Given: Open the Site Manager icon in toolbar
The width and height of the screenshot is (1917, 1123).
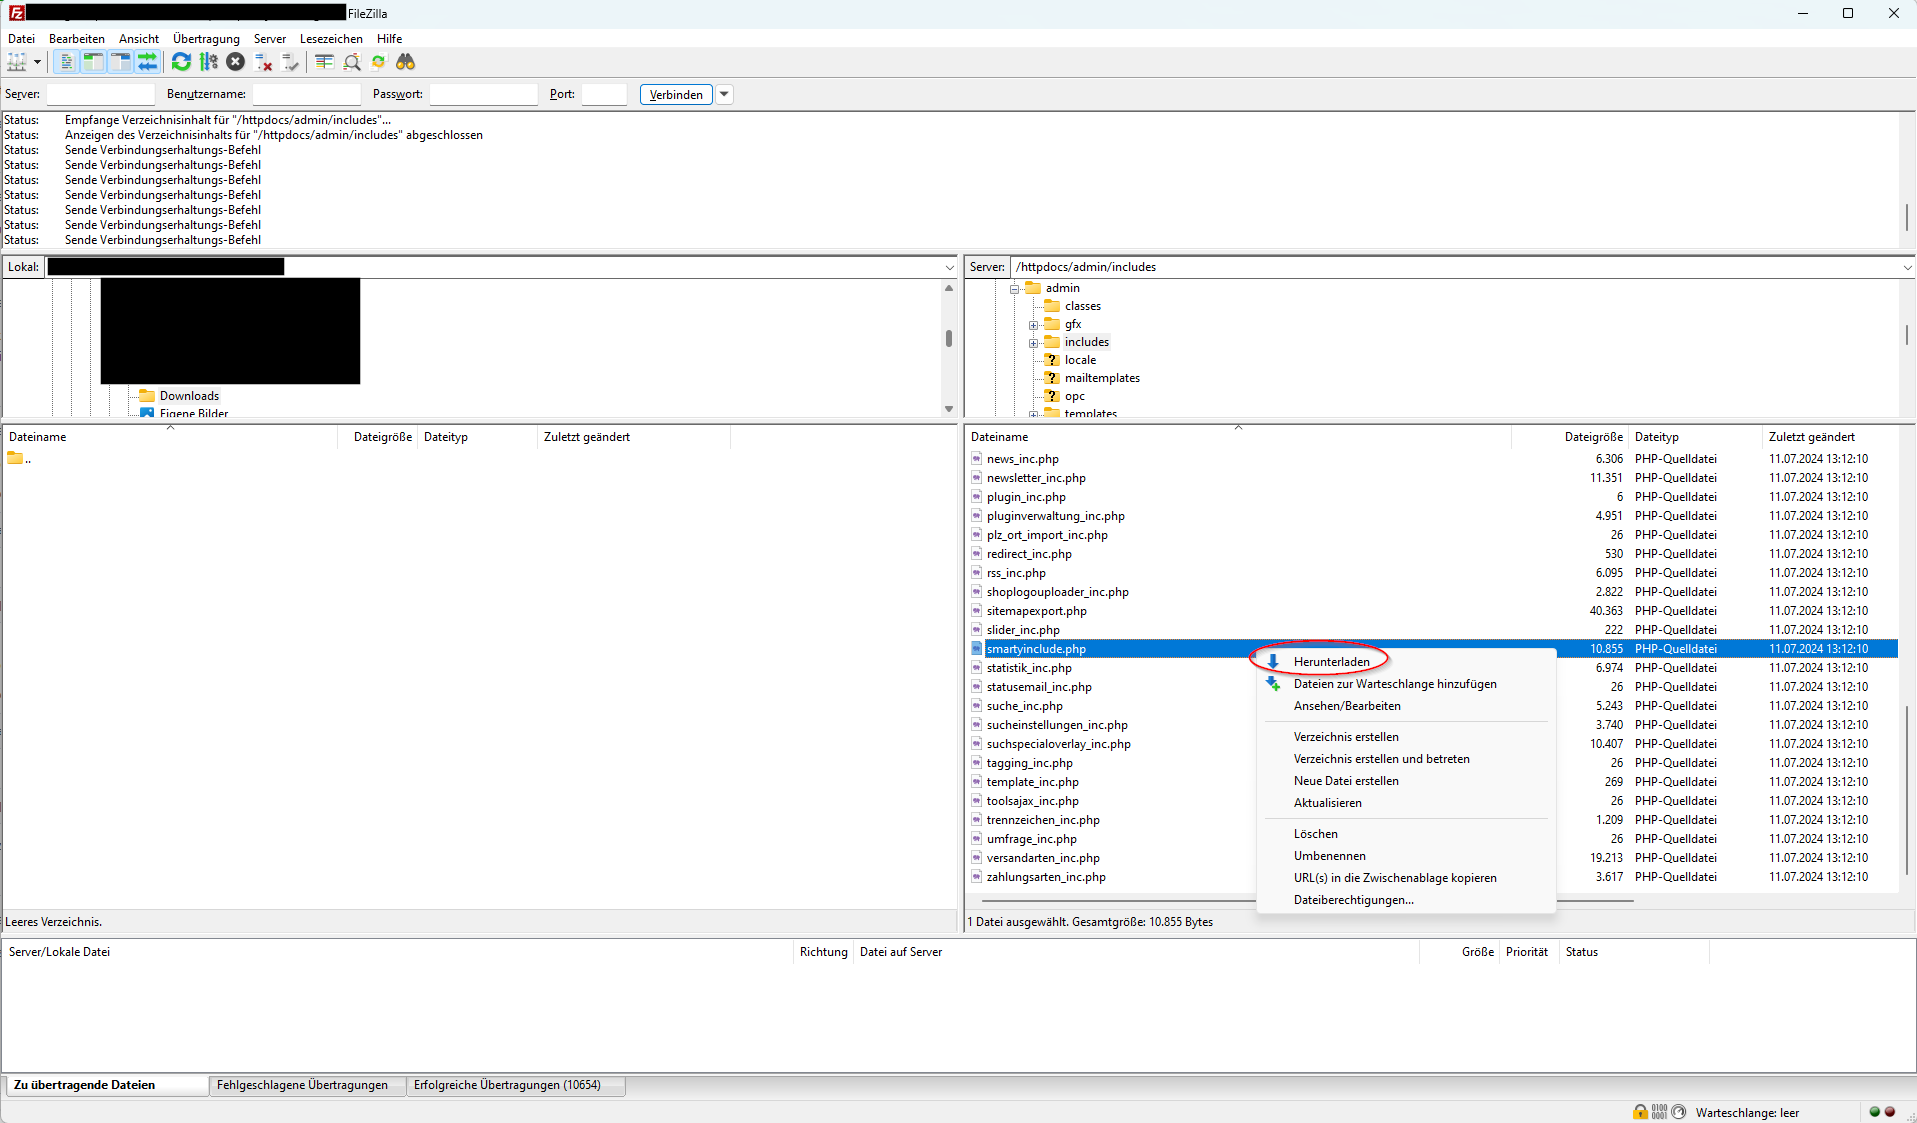Looking at the screenshot, I should pyautogui.click(x=17, y=62).
